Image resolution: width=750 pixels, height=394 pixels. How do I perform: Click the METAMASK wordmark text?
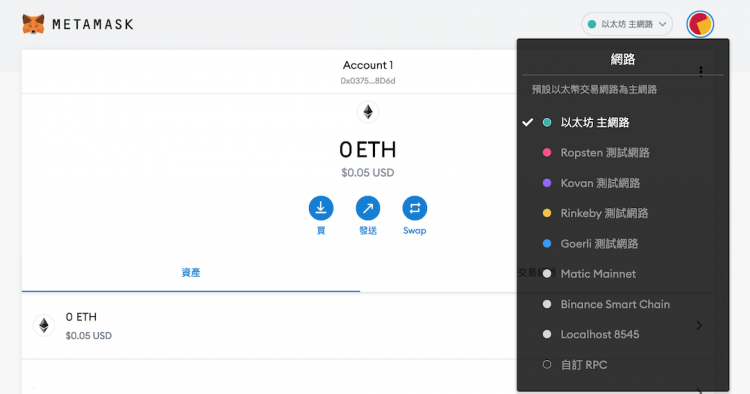click(x=92, y=24)
